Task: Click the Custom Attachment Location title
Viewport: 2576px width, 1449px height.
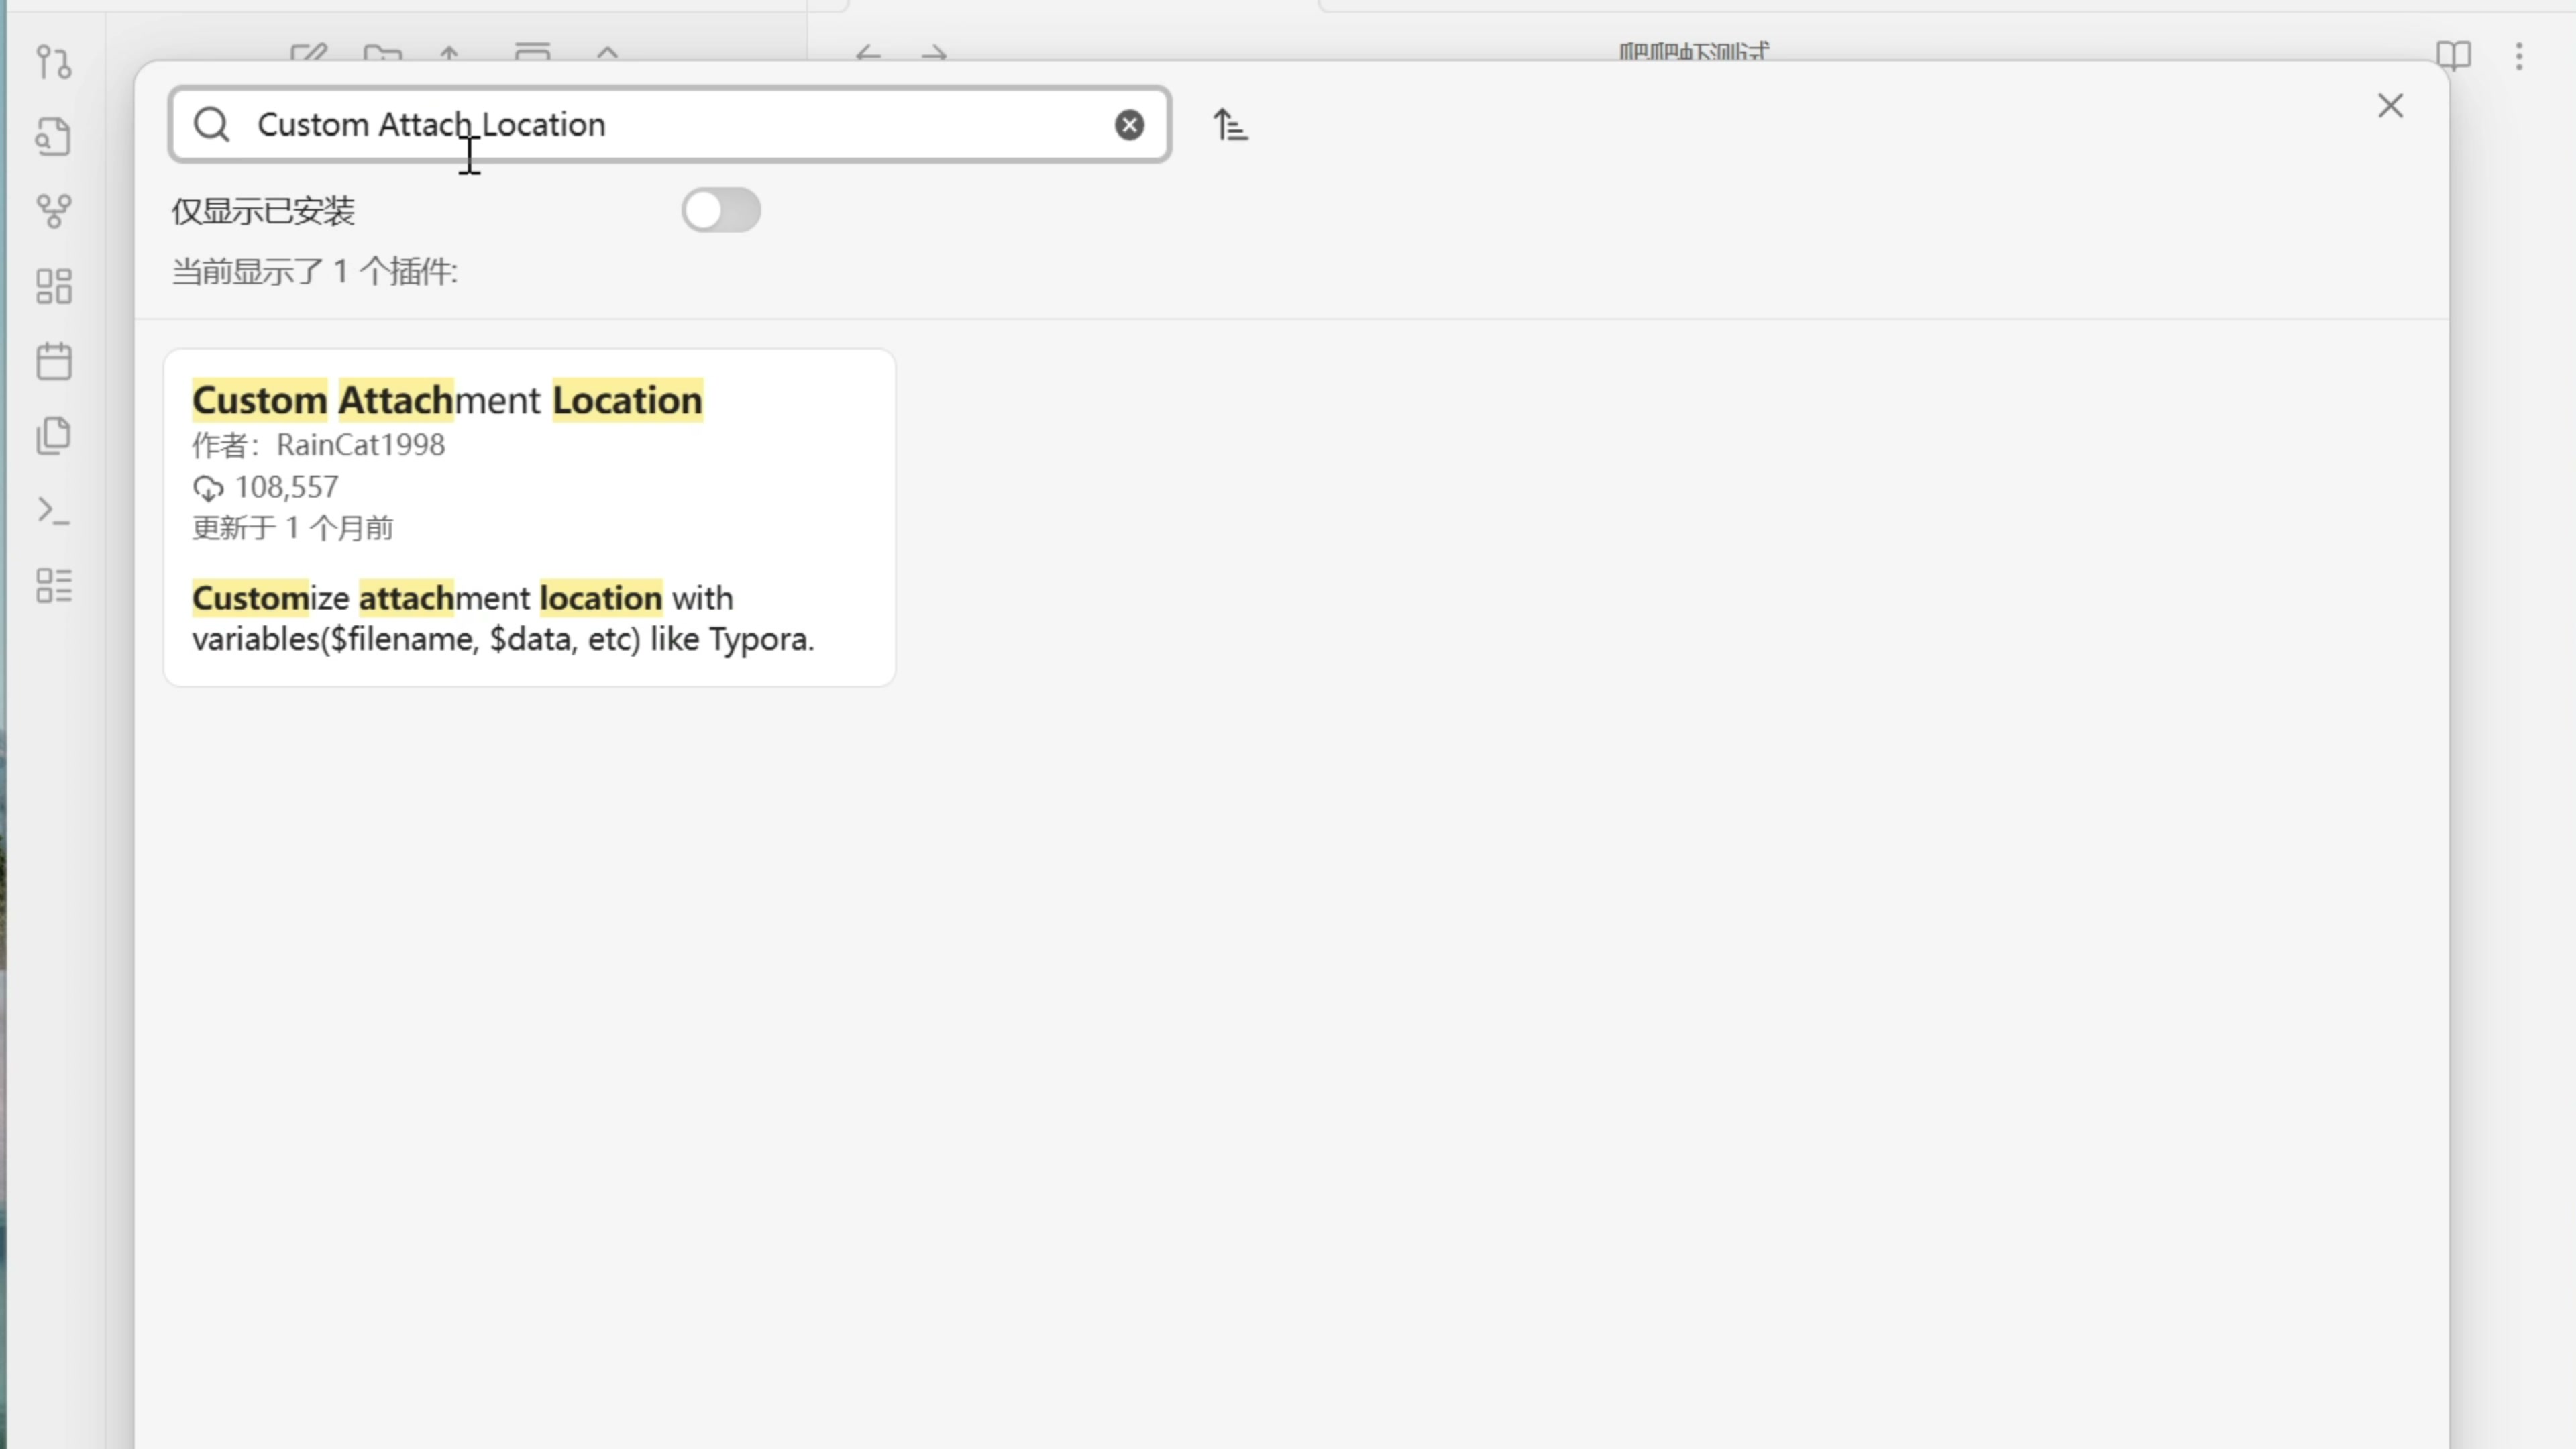Action: 447,401
